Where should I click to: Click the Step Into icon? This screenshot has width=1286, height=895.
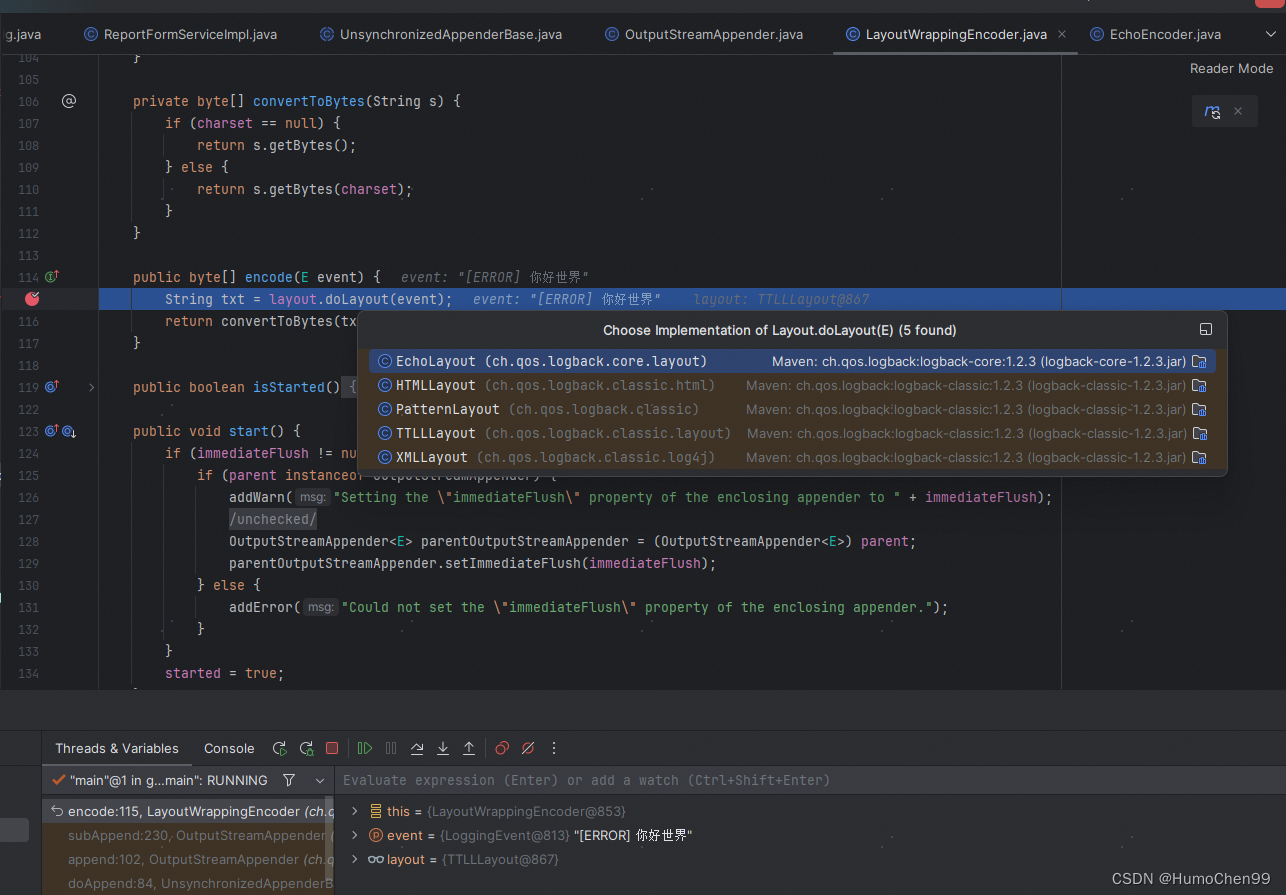(x=443, y=748)
